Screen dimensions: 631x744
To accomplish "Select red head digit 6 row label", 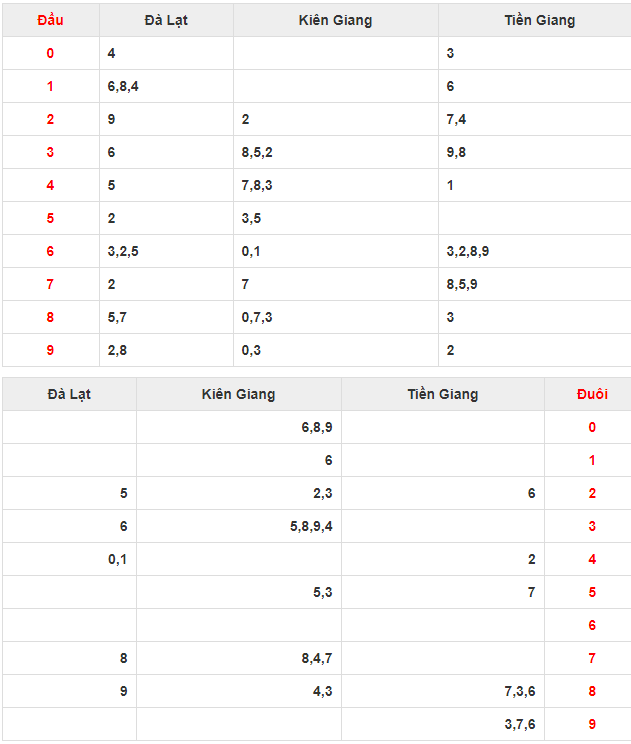I will point(50,251).
